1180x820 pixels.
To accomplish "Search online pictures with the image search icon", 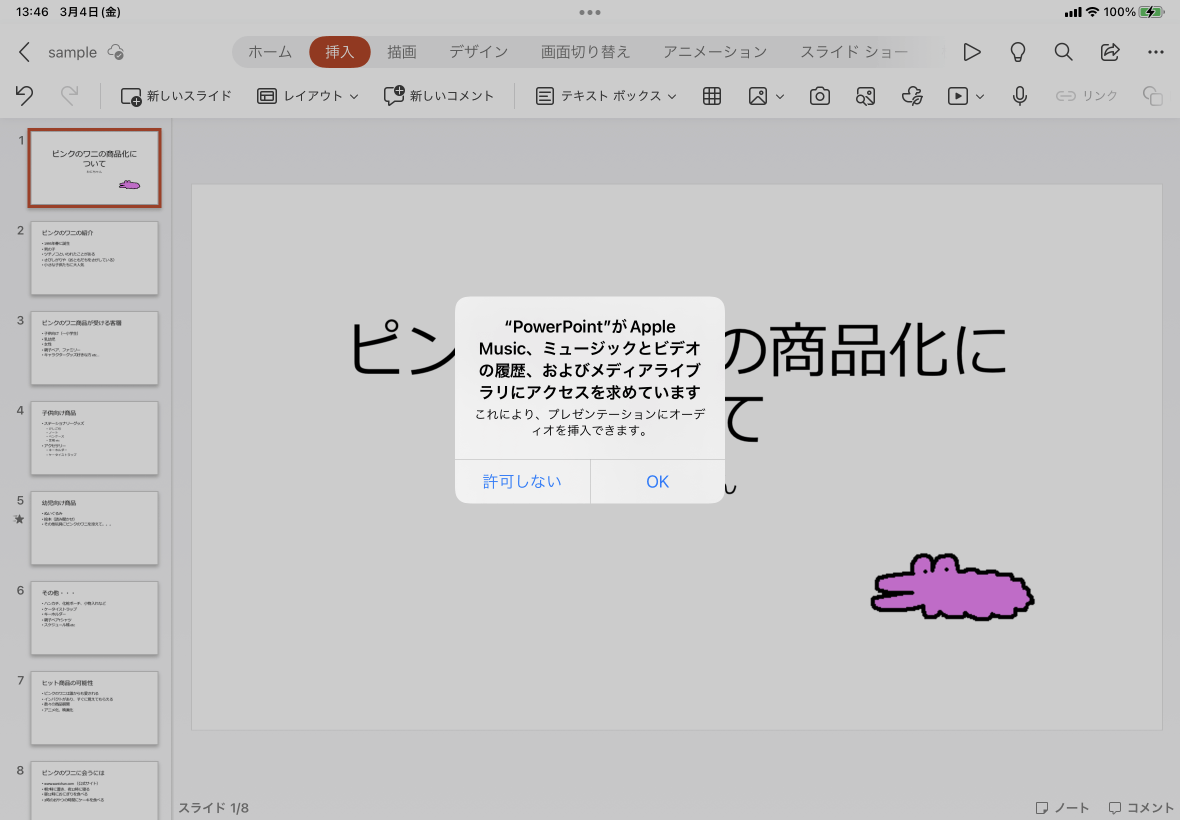I will [x=865, y=95].
